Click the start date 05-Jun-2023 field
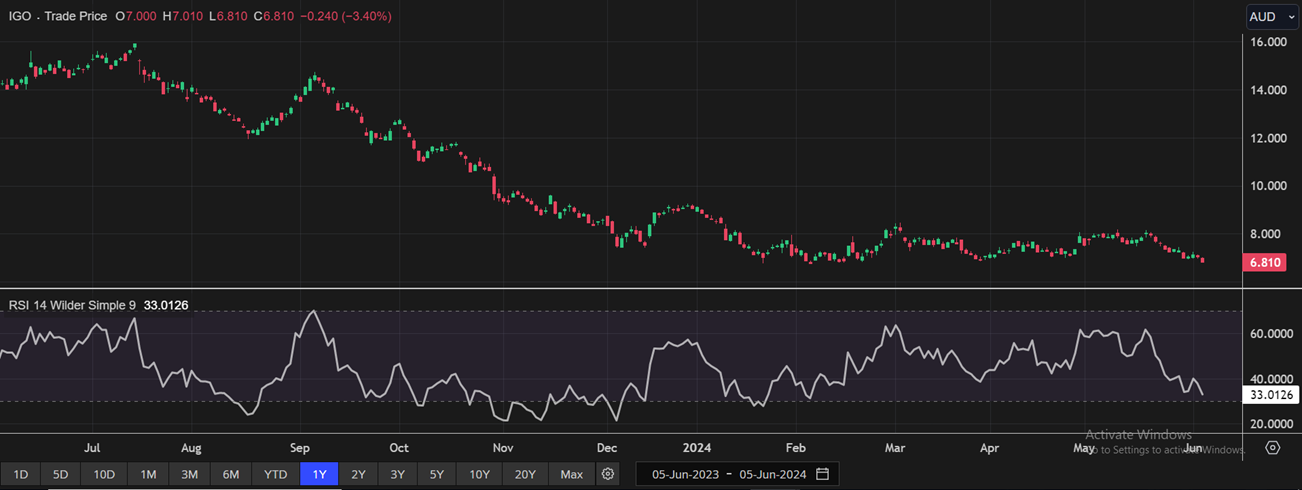The image size is (1302, 490). pos(684,473)
